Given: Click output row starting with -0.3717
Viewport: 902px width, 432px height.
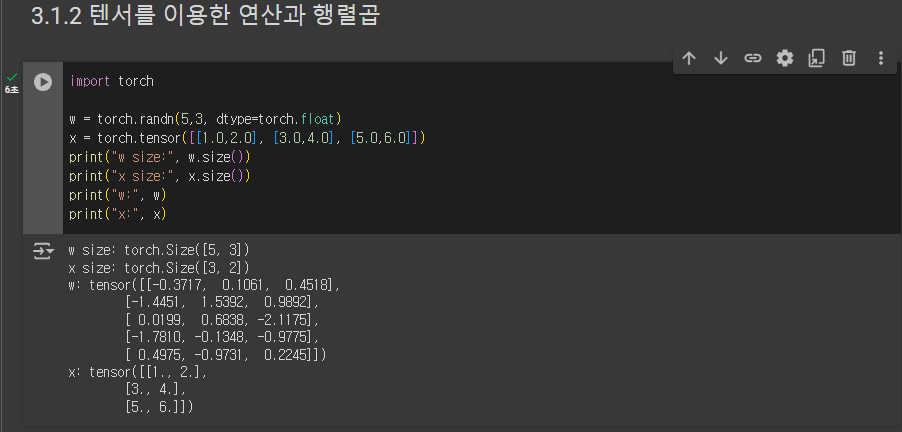Looking at the screenshot, I should click(x=204, y=285).
